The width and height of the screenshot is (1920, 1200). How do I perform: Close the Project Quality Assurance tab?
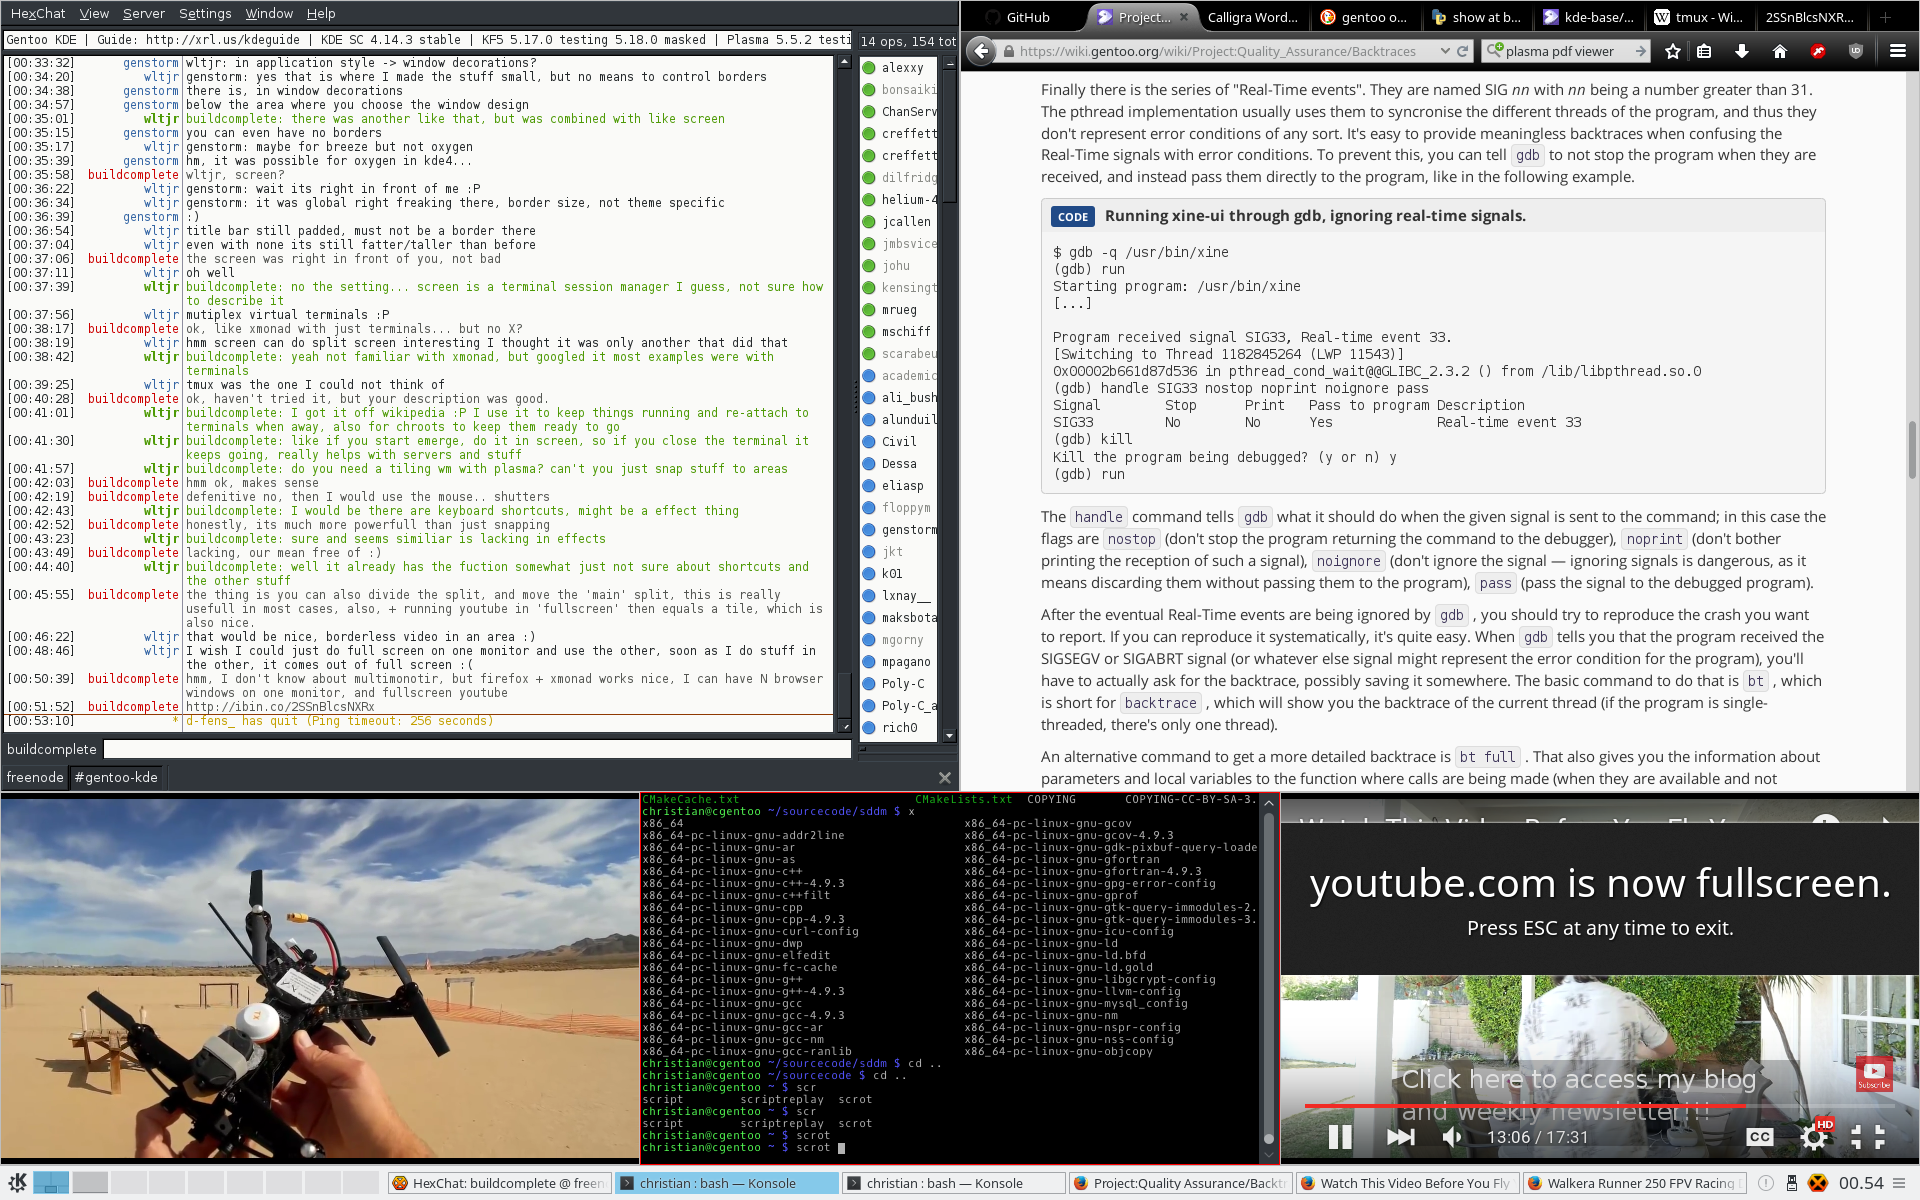click(1184, 17)
